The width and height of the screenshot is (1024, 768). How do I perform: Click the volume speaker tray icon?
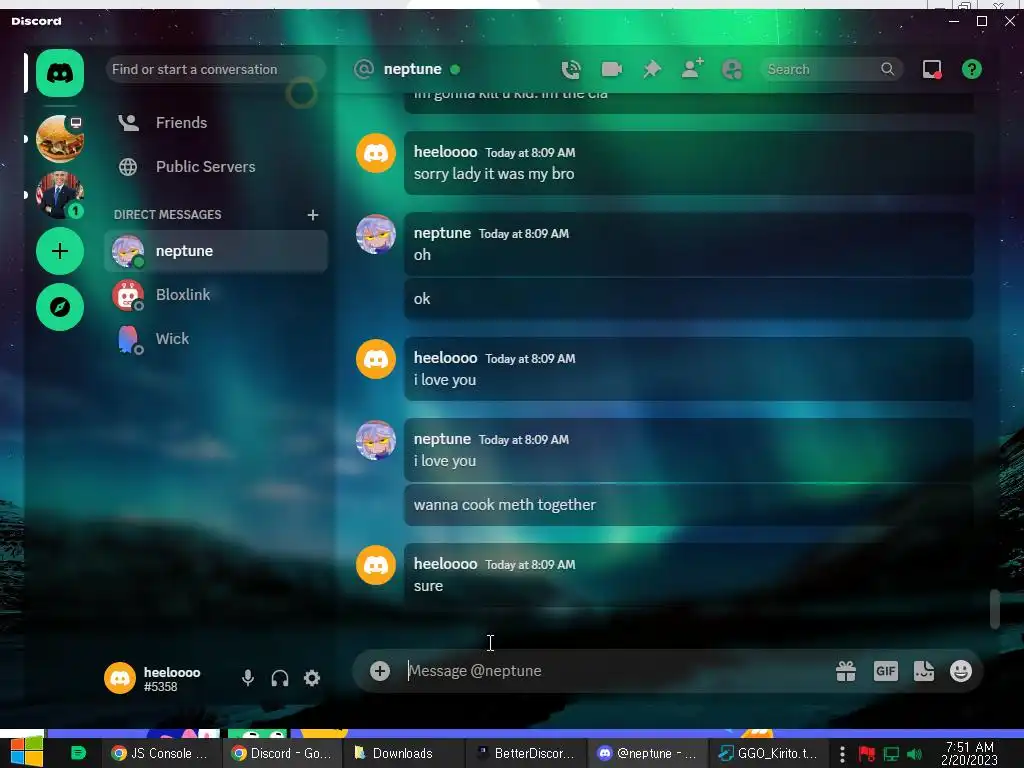(914, 754)
